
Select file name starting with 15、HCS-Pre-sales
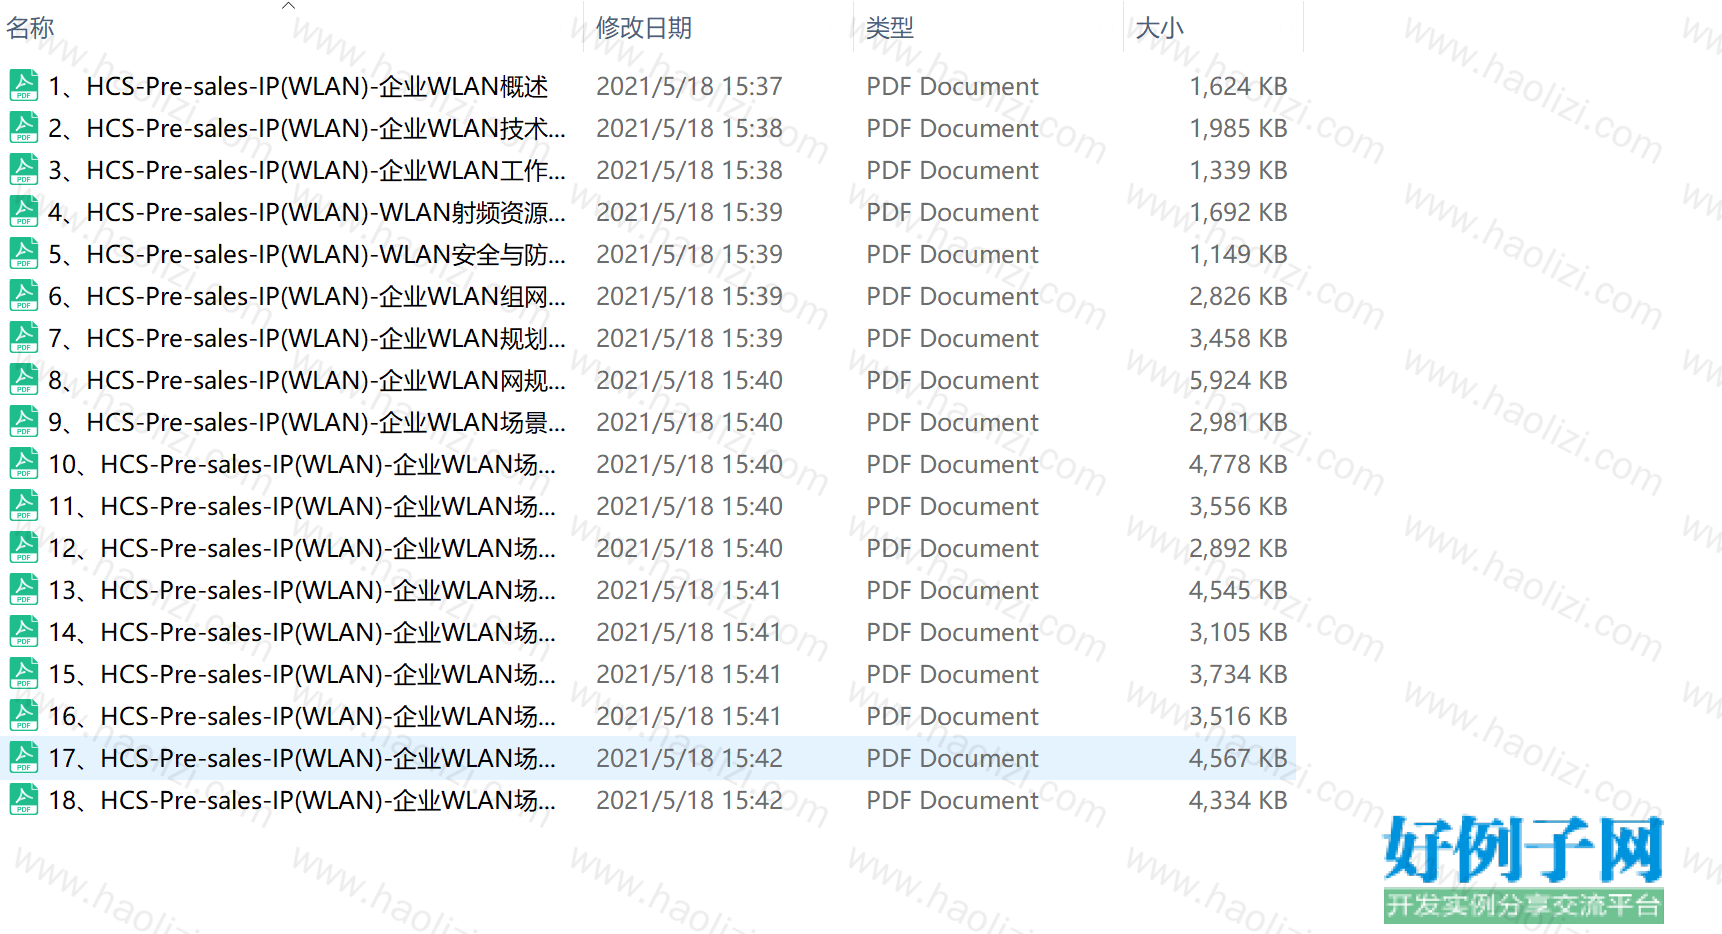(x=302, y=675)
